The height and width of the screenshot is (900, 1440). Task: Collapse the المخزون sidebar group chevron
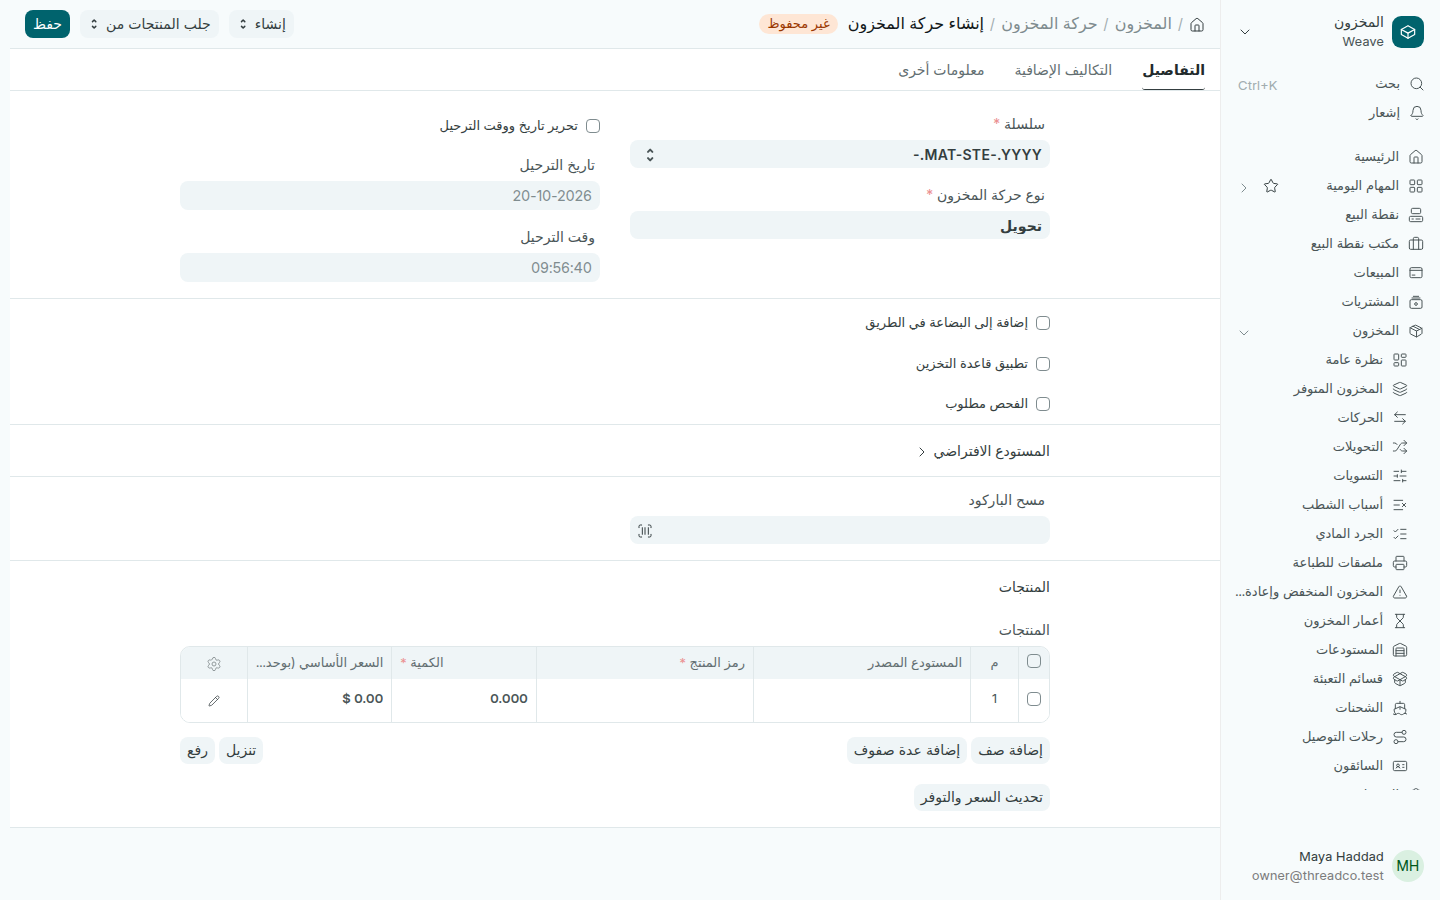(x=1244, y=332)
